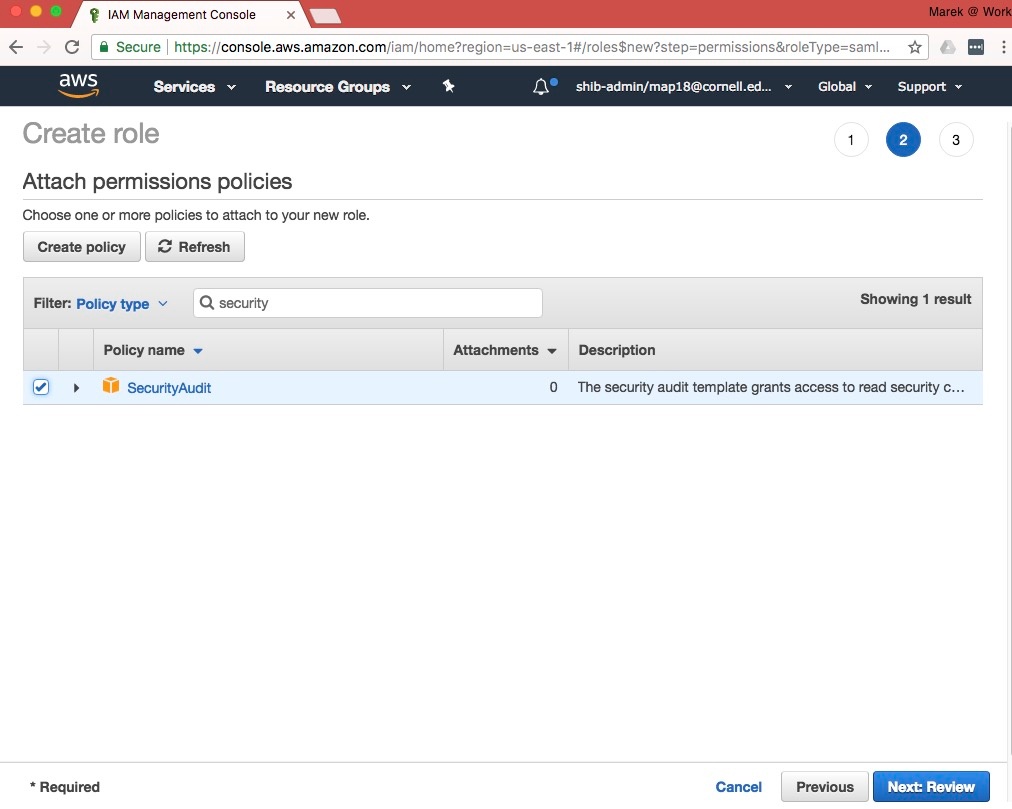1012x809 pixels.
Task: Click the 'Showing 1 result' text
Action: pyautogui.click(x=915, y=299)
